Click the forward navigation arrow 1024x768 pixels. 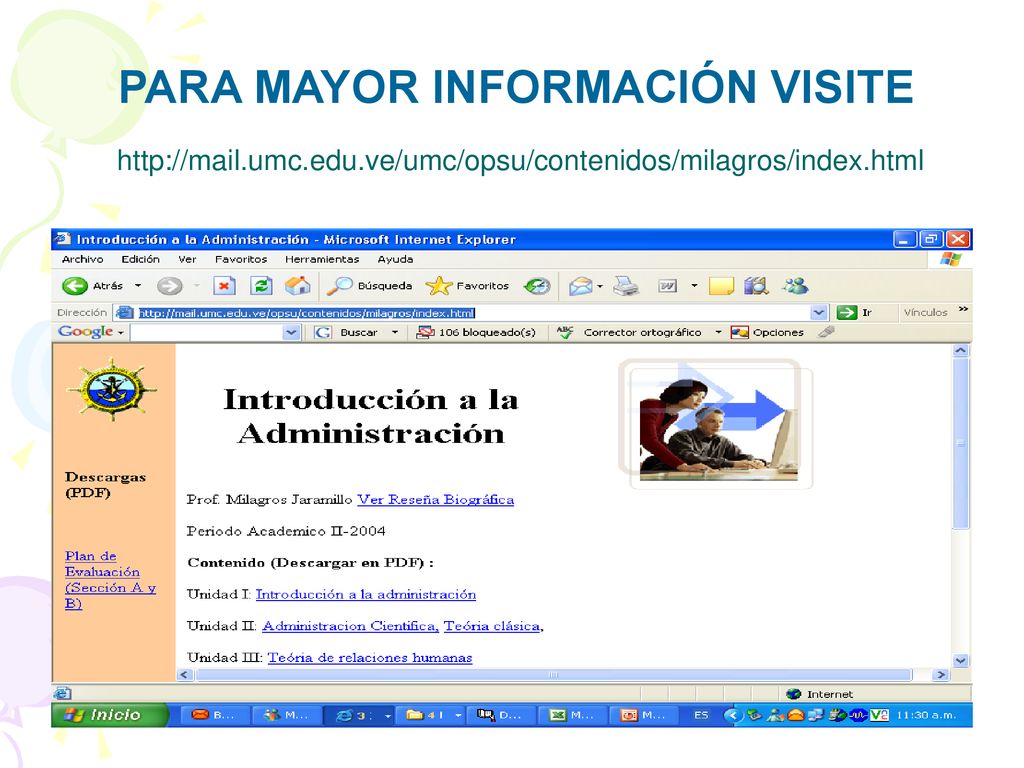169,286
